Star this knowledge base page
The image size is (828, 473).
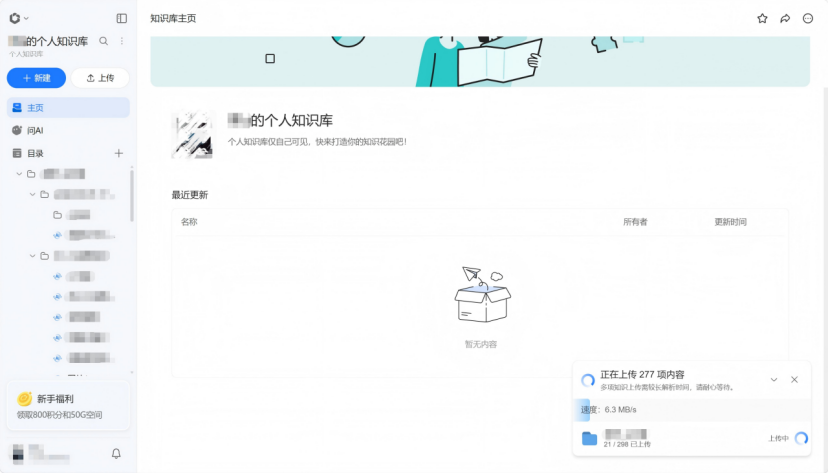[x=762, y=18]
